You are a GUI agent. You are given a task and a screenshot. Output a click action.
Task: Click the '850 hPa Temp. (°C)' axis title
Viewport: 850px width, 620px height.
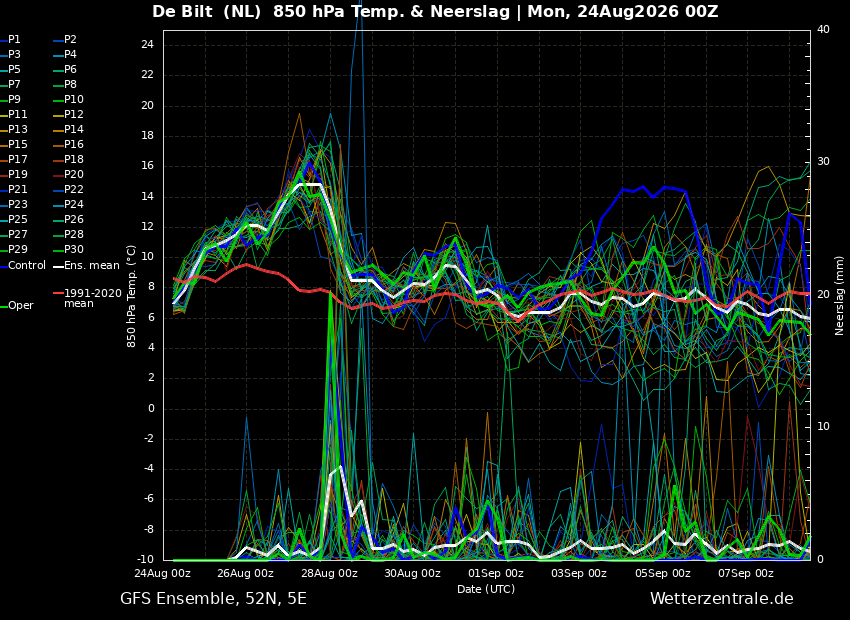click(x=132, y=296)
